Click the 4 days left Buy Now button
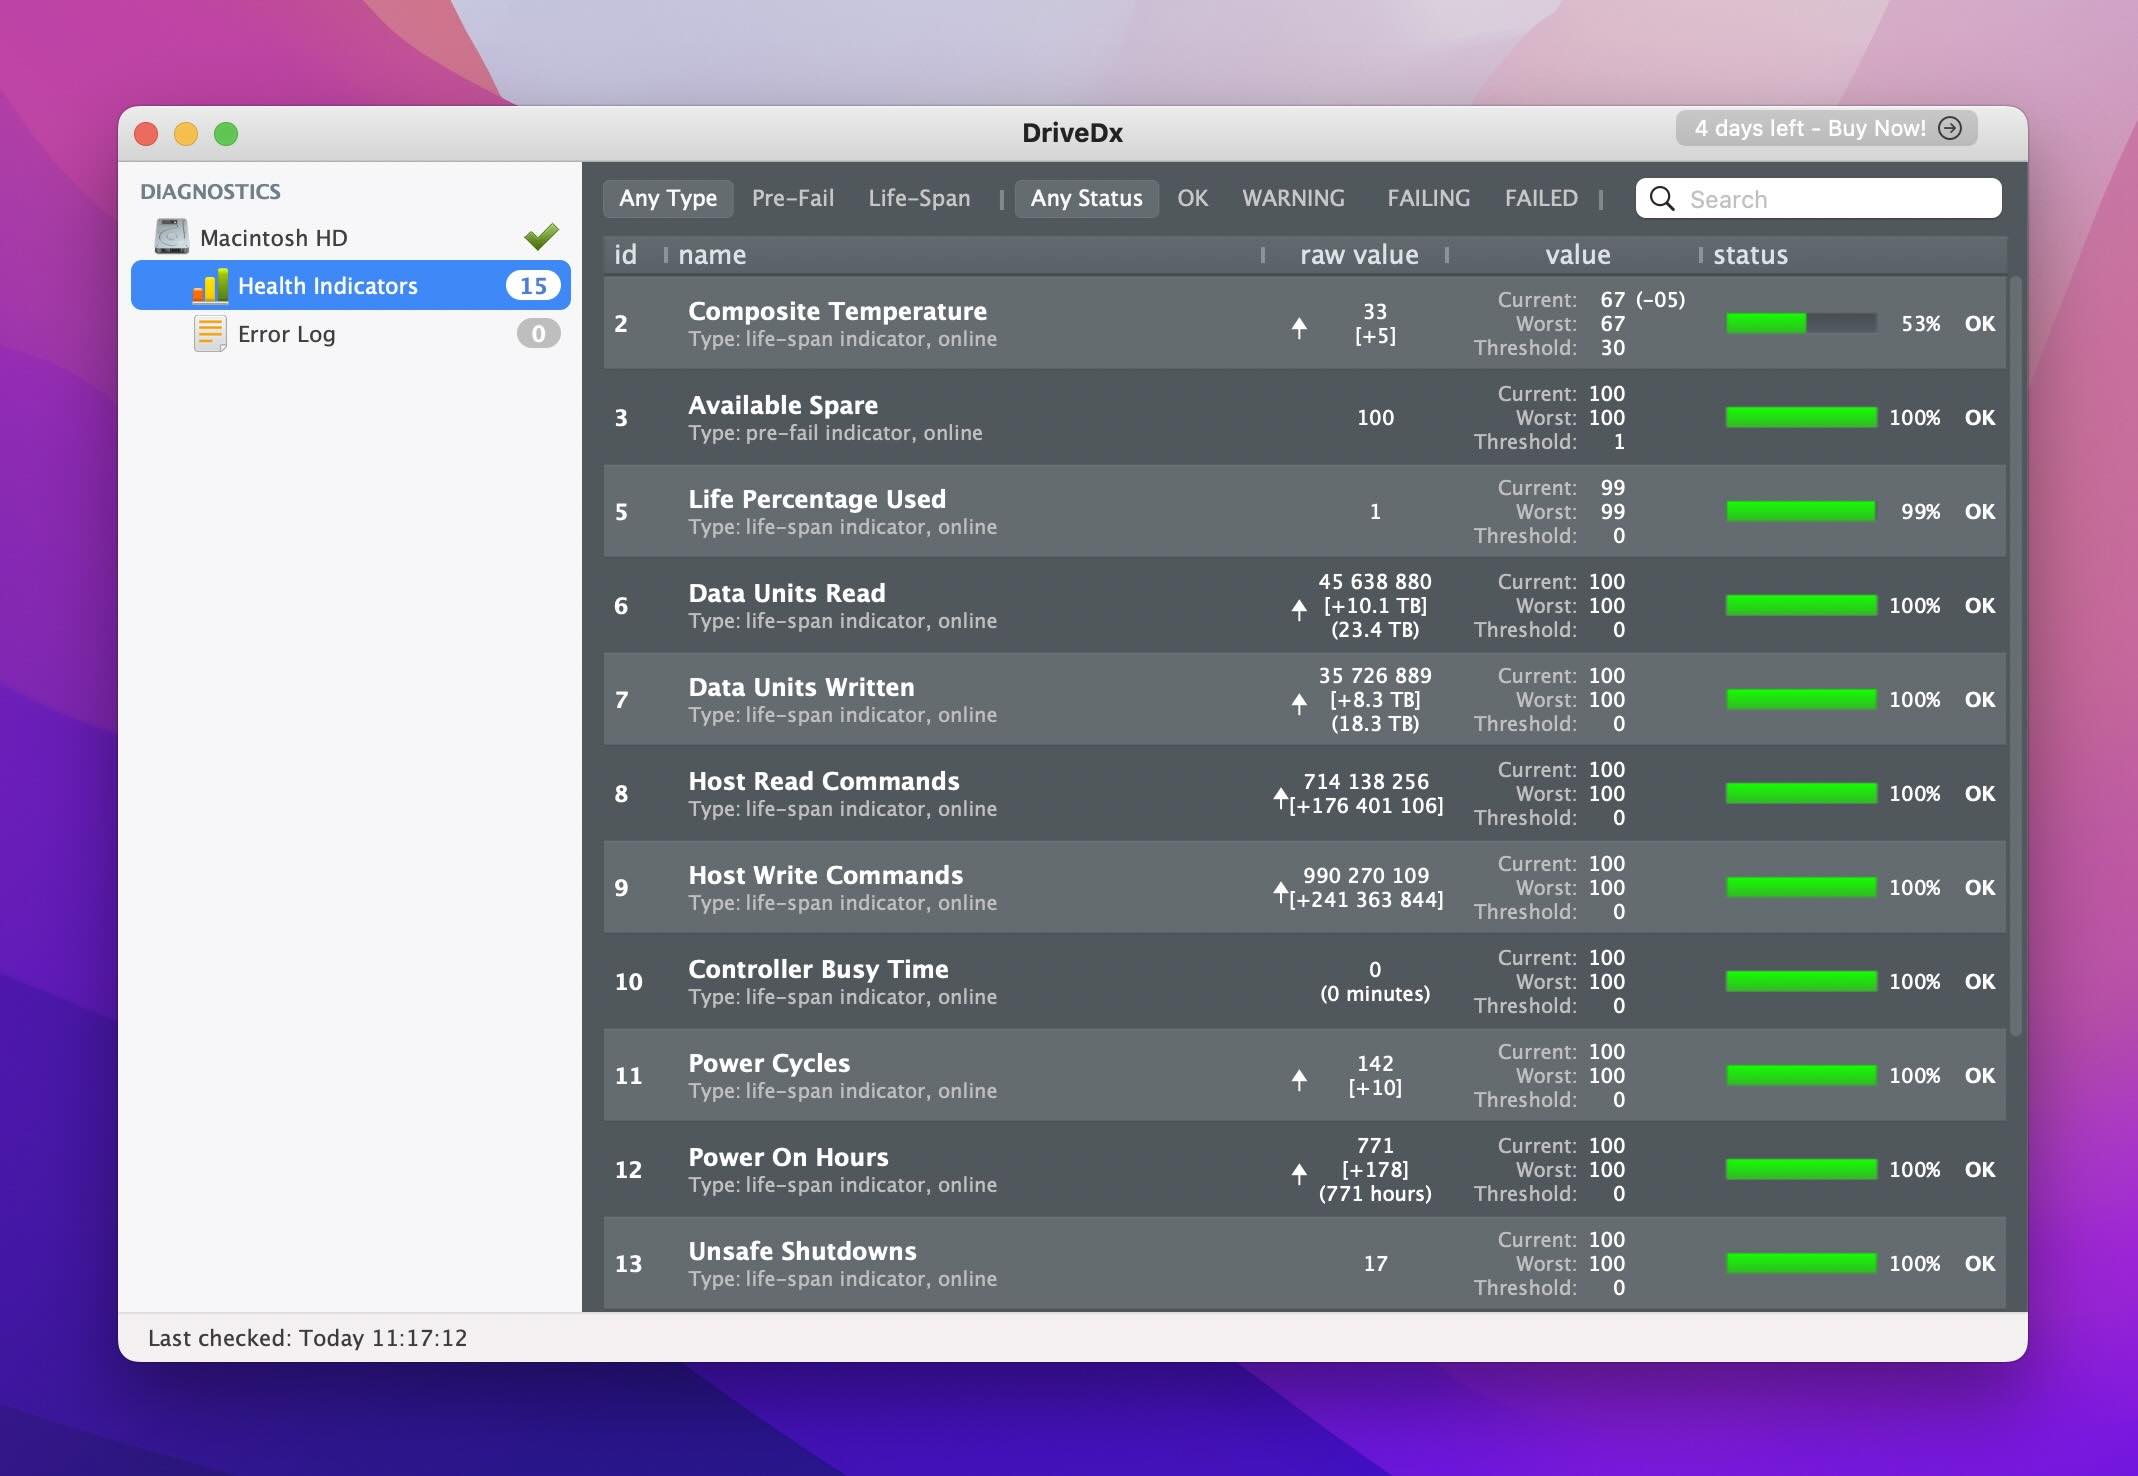The width and height of the screenshot is (2138, 1476). pyautogui.click(x=1826, y=128)
